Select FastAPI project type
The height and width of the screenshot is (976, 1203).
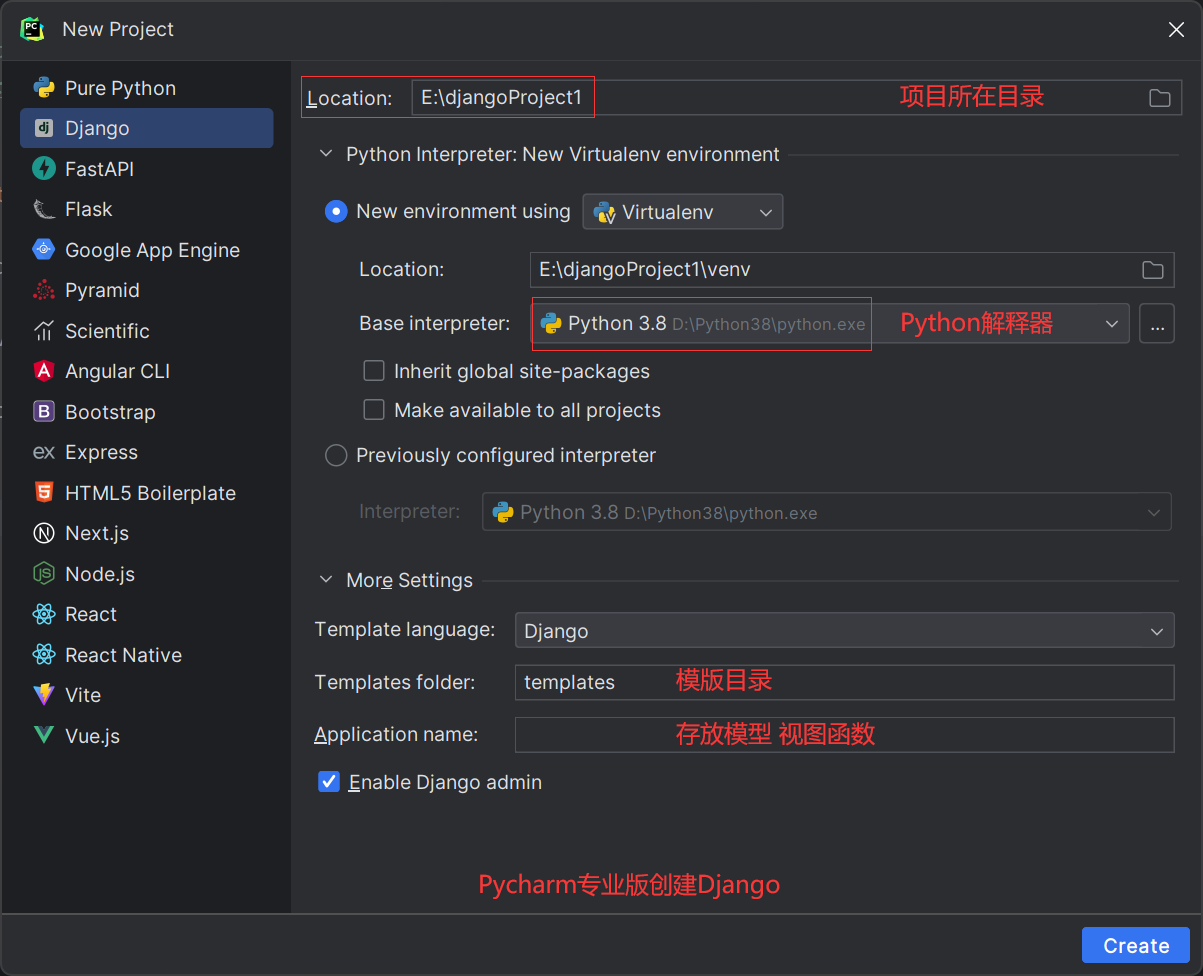click(147, 169)
